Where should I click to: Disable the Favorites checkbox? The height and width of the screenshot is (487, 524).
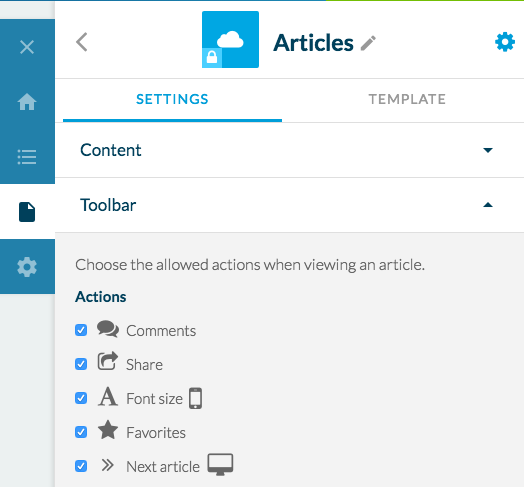[81, 432]
